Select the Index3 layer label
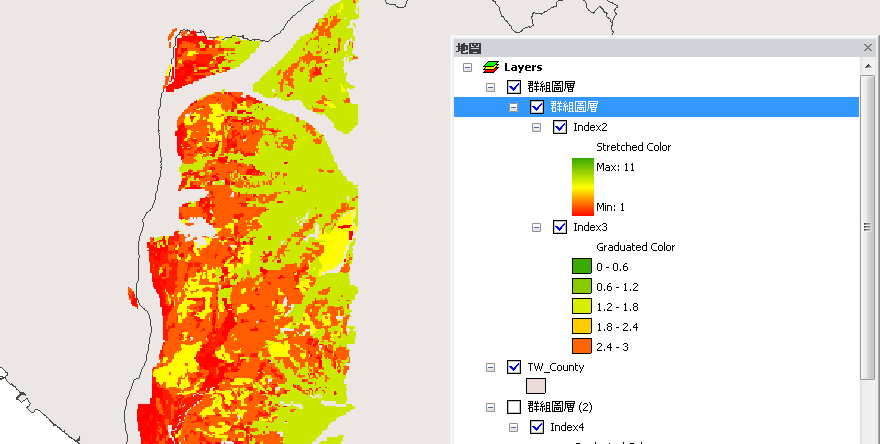Screen dimensions: 880x444 click(590, 227)
